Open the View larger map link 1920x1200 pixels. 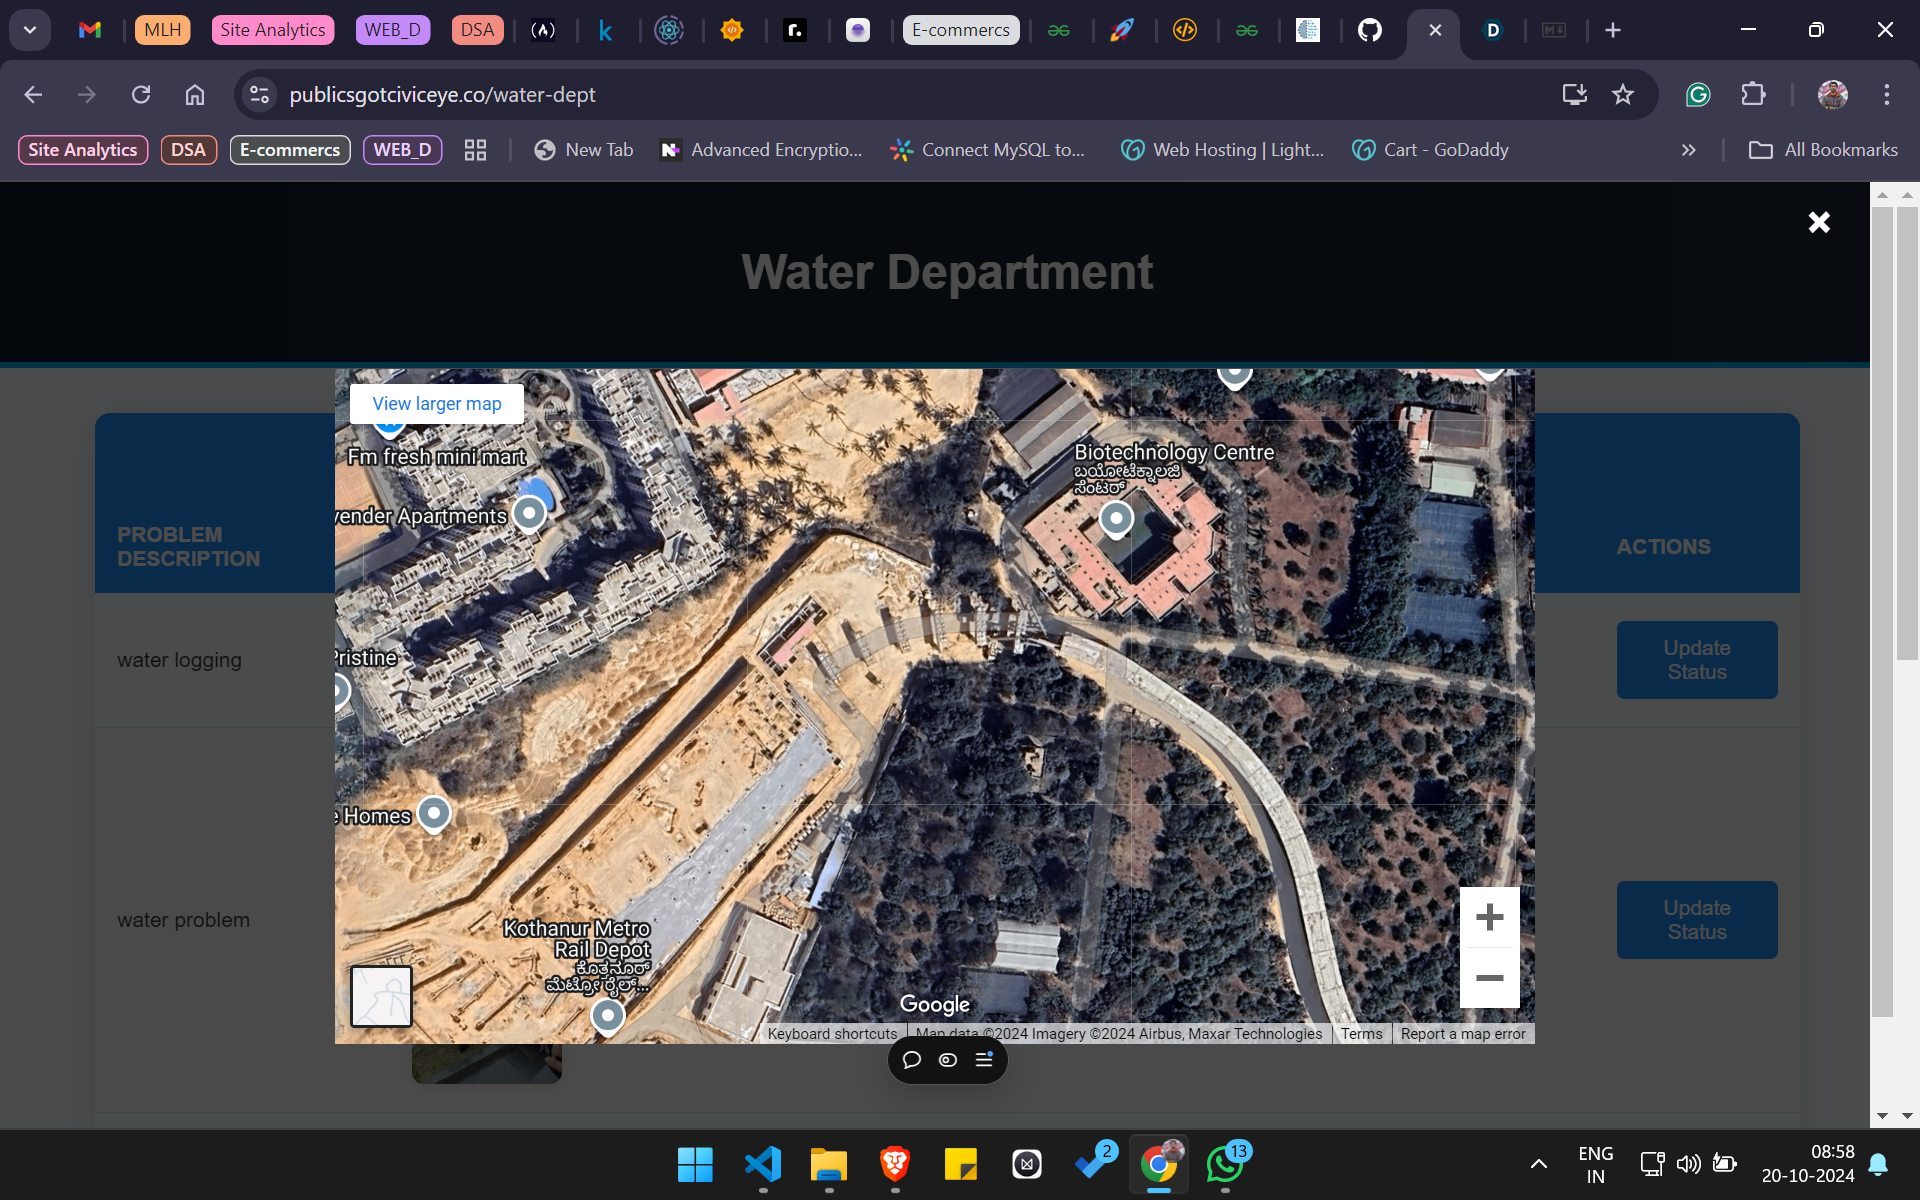tap(437, 404)
